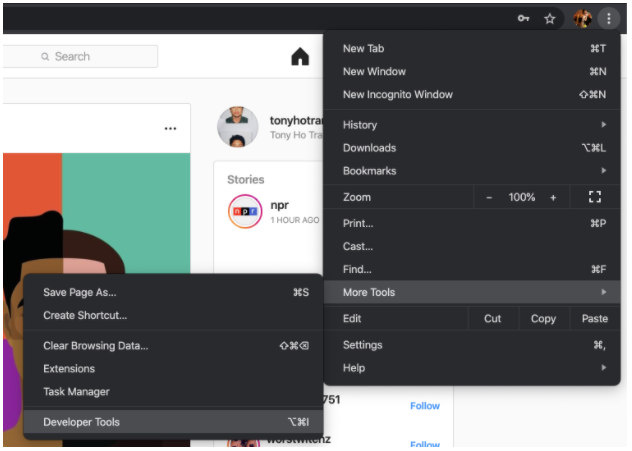The image size is (632, 451).
Task: Choose New Incognito Window
Action: click(398, 95)
